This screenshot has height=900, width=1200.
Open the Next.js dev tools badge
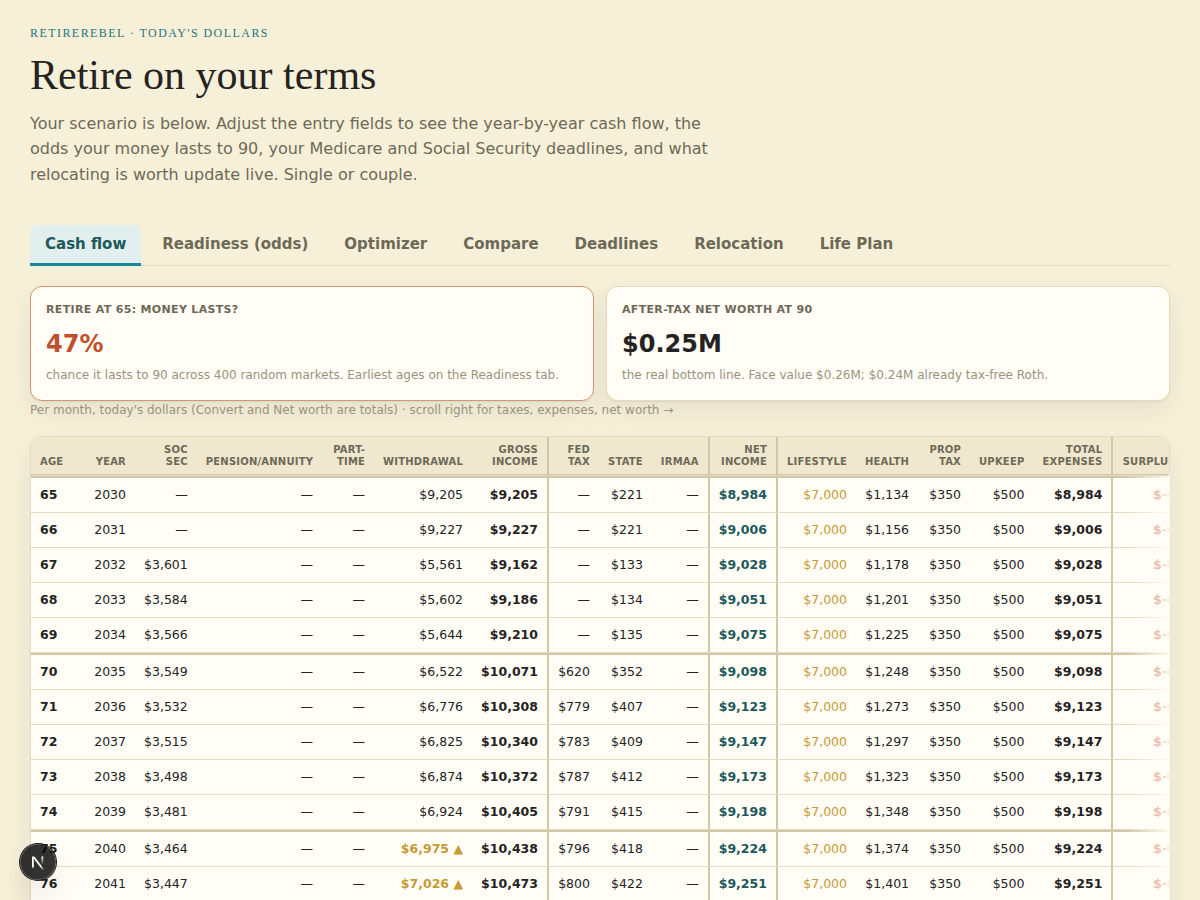pos(38,862)
